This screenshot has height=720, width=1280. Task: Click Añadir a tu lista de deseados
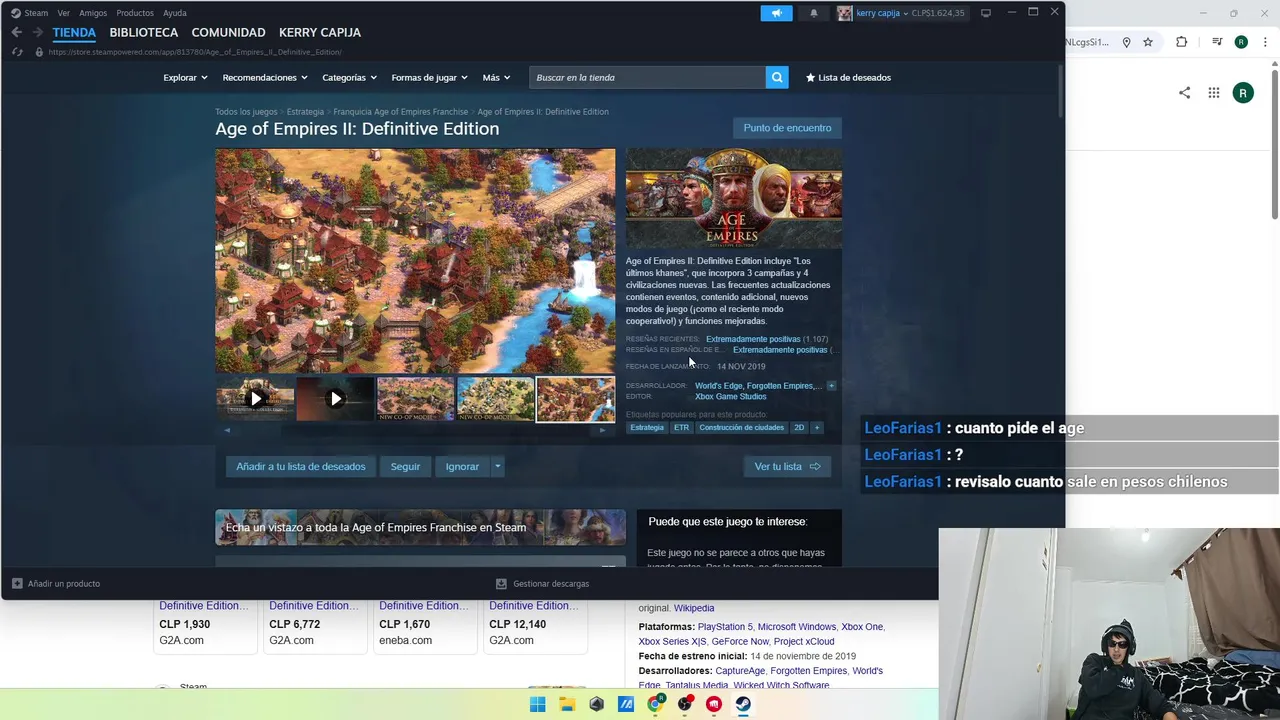point(301,466)
